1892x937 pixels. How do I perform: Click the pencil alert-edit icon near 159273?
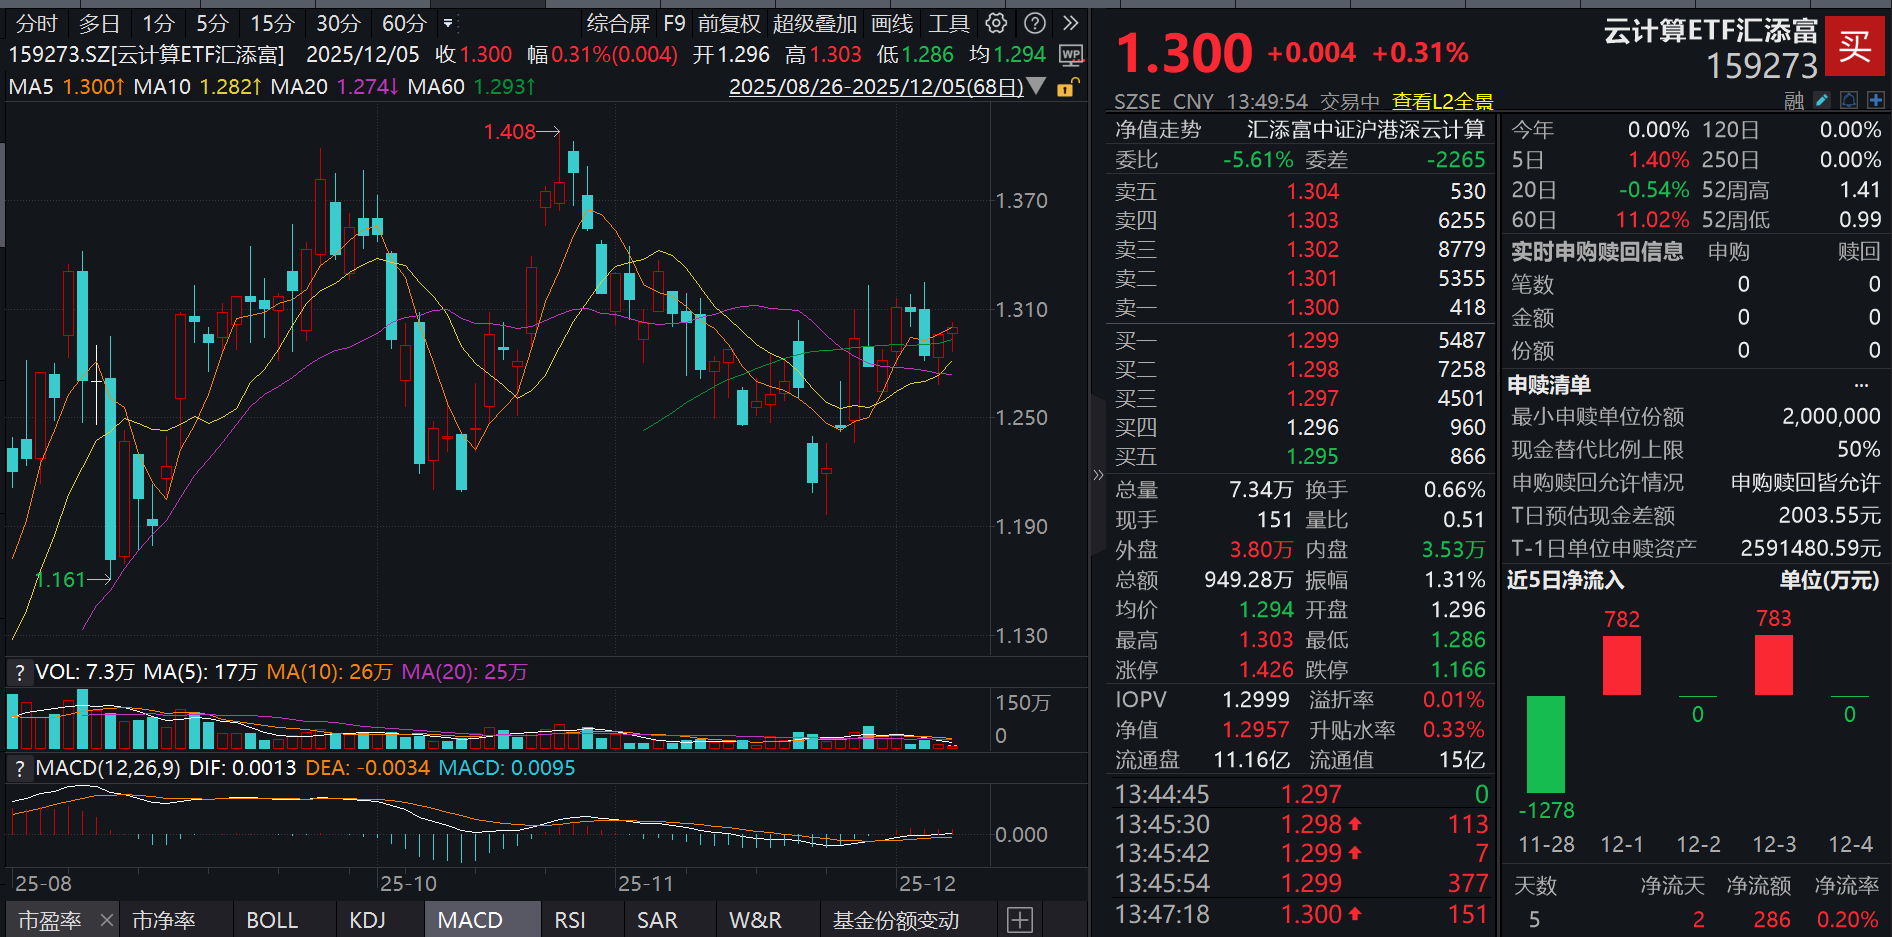pyautogui.click(x=1822, y=100)
